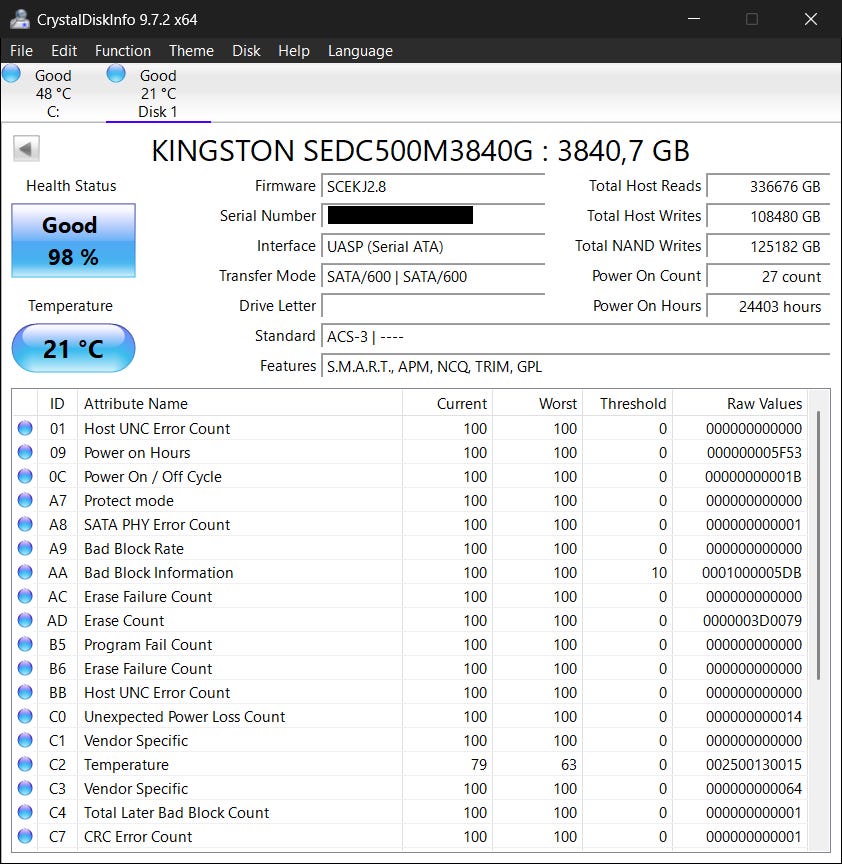This screenshot has width=842, height=864.
Task: Click the 21 °C temperature button
Action: point(73,349)
